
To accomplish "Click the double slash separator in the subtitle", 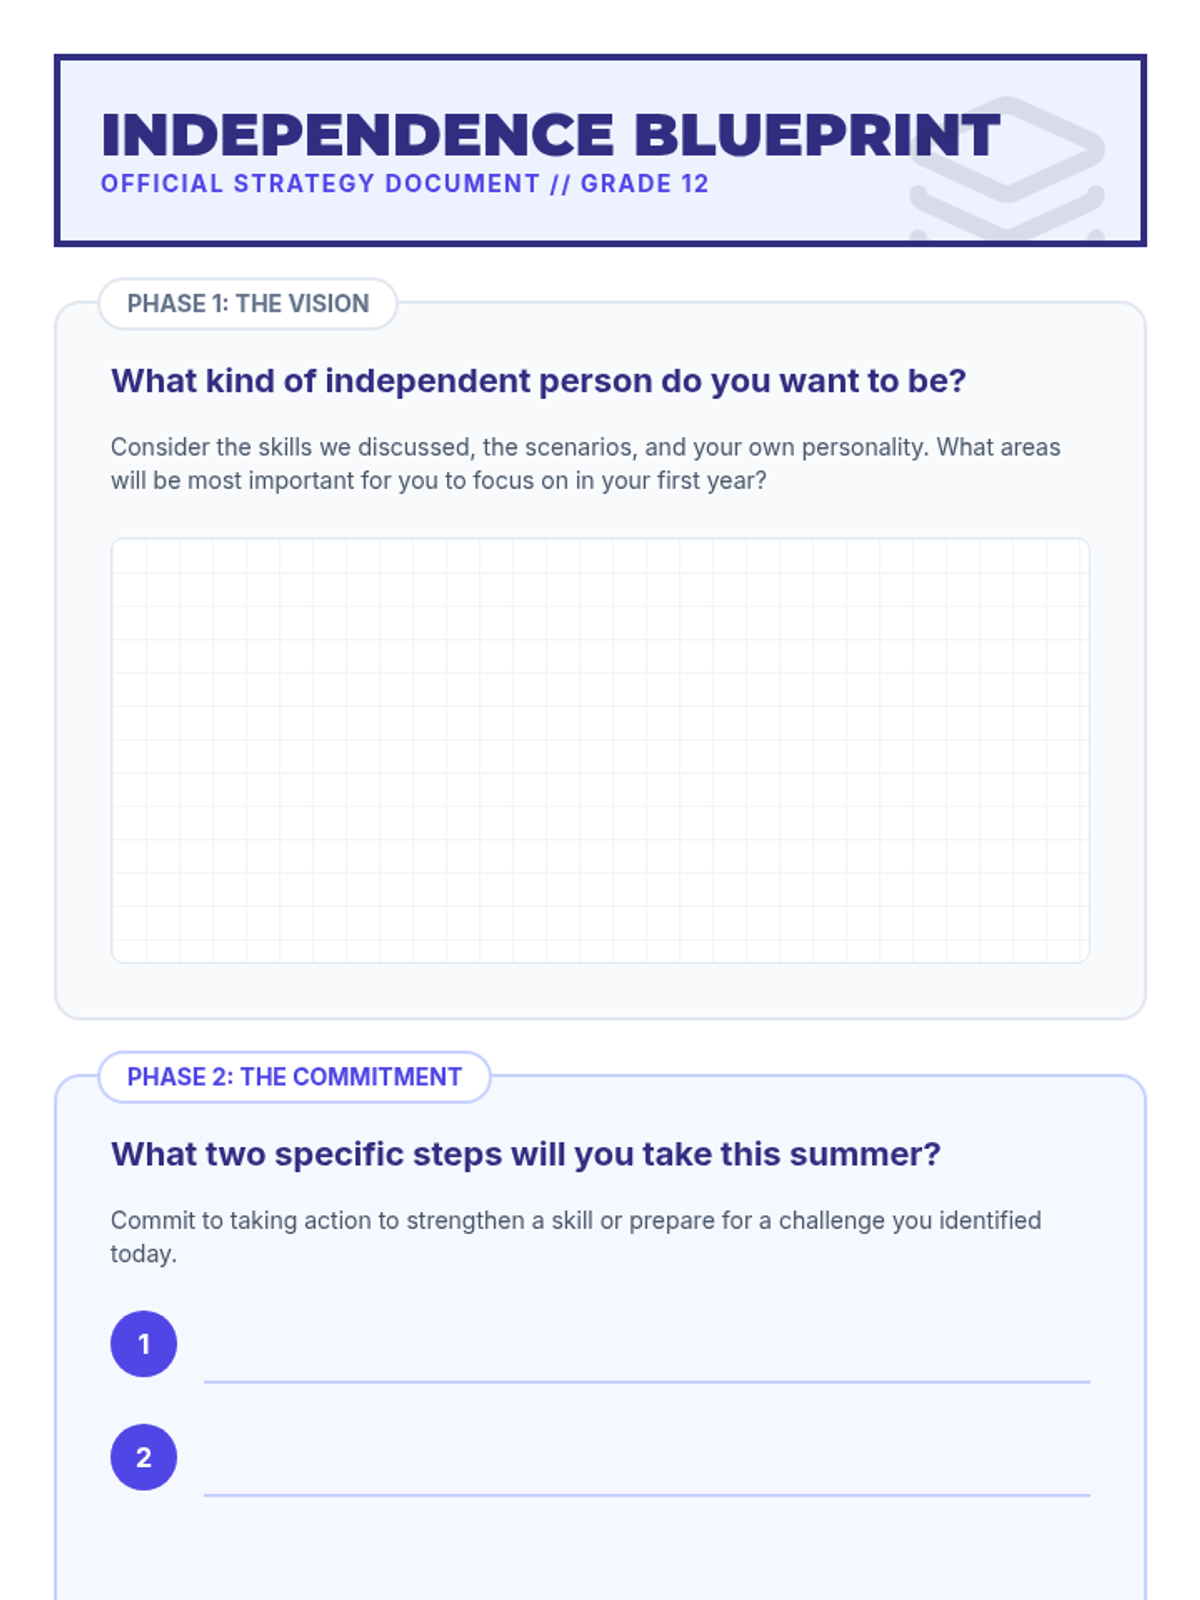I will [x=560, y=184].
